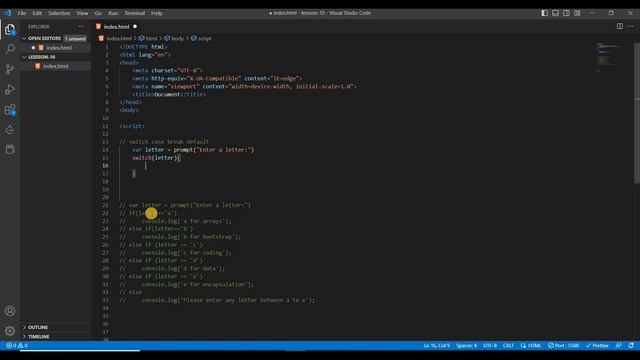Open the Selection menu
This screenshot has width=640, height=360.
click(x=59, y=13)
